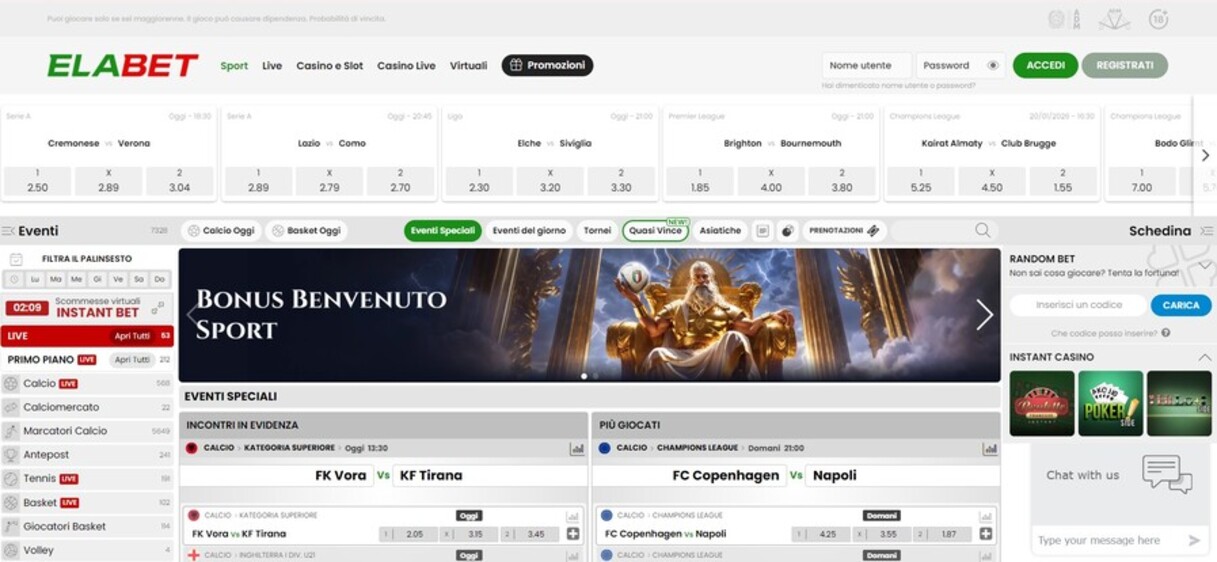Advance the match carousel right arrow

pos(1205,155)
